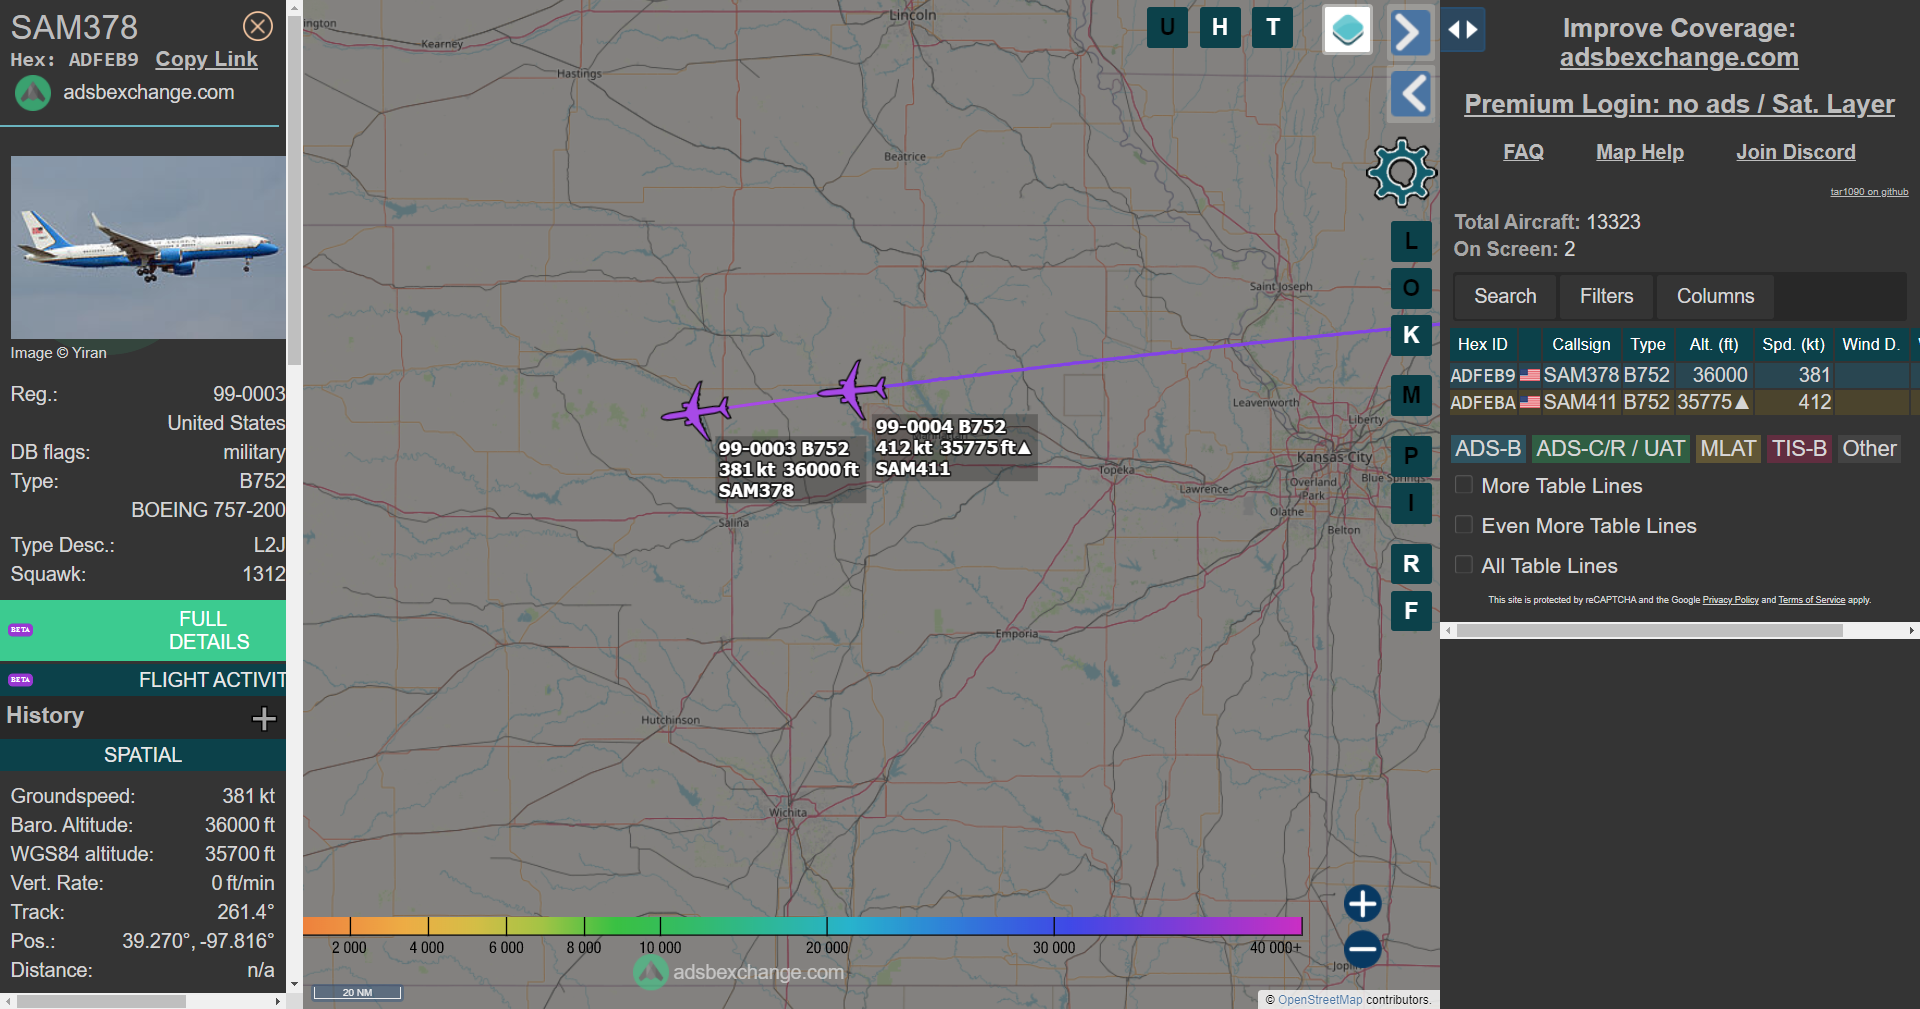Screen dimensions: 1920x1009
Task: Open the settings gear icon
Action: pos(1401,173)
